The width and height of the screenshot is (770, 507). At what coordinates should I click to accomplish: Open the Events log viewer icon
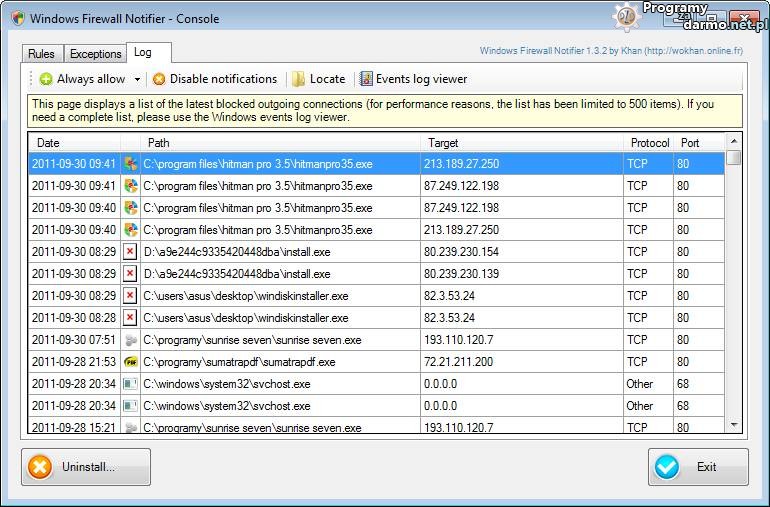click(366, 79)
